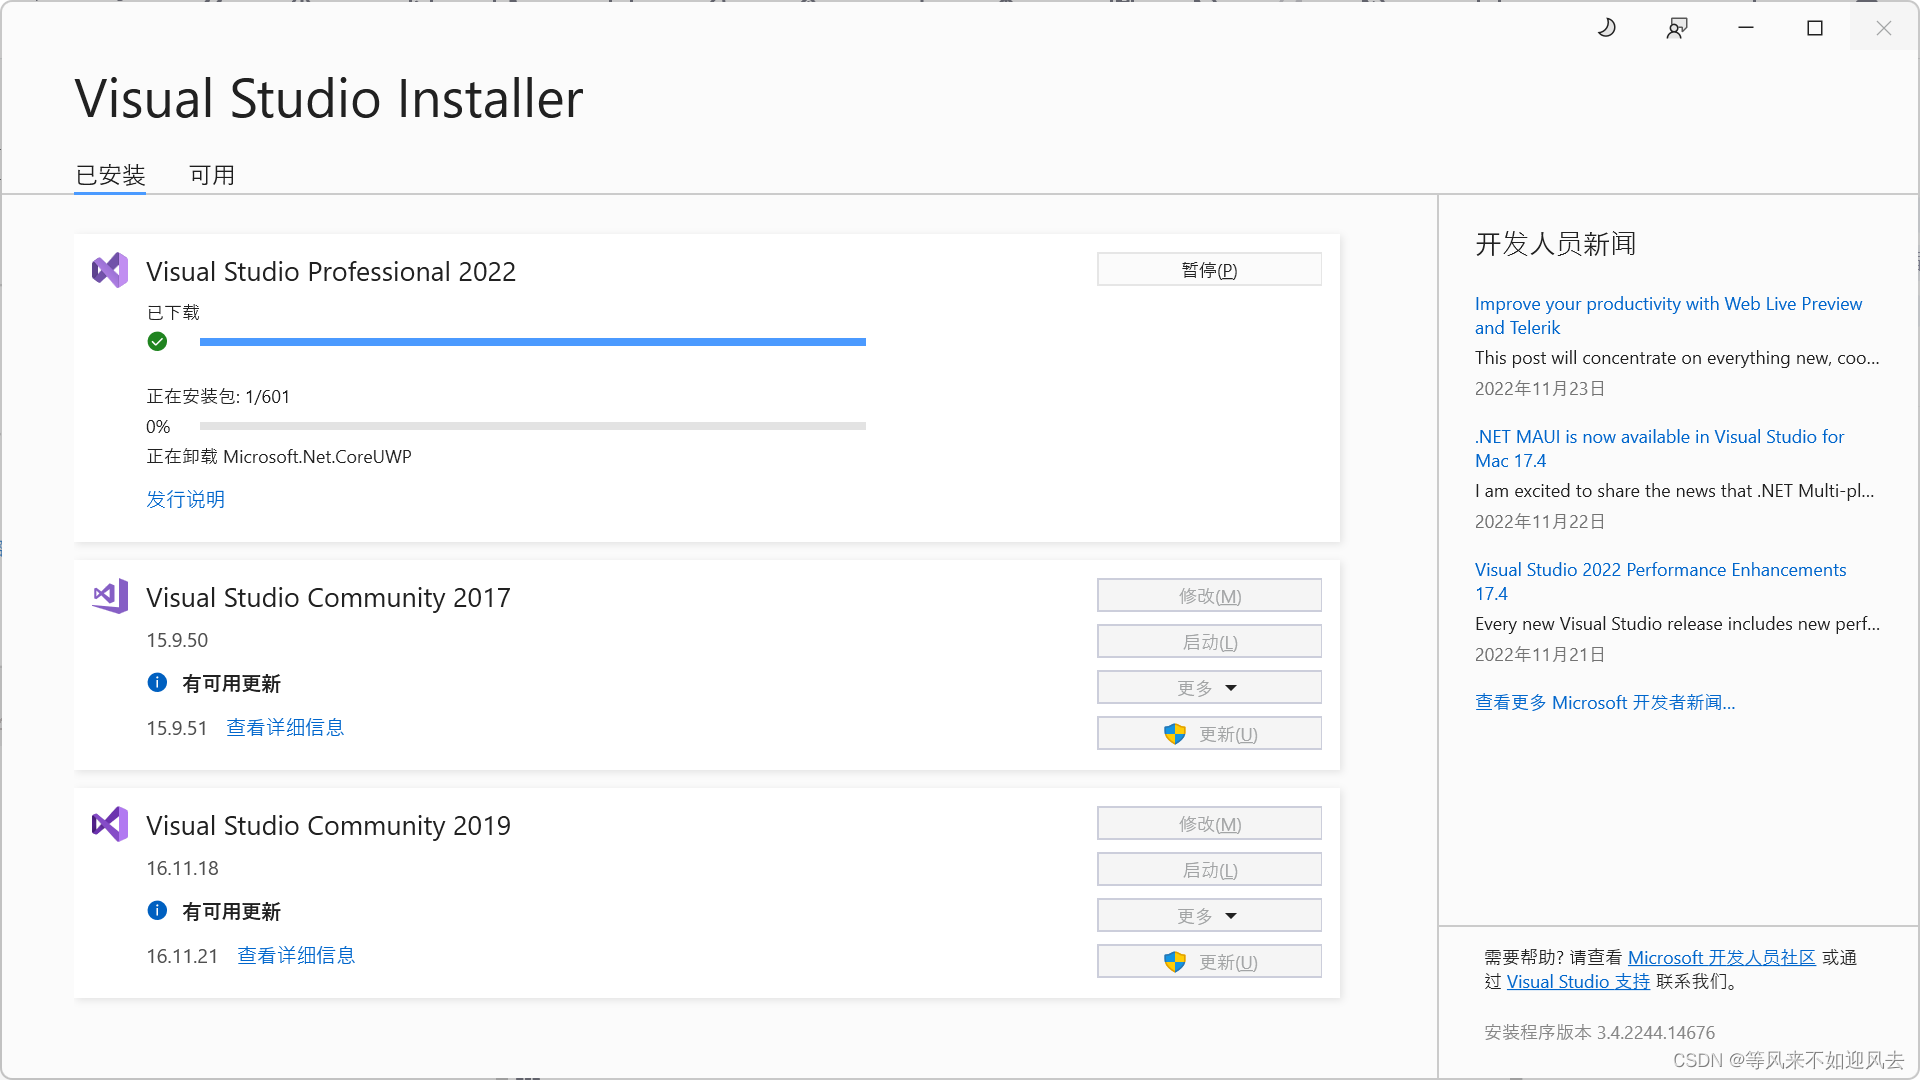Screen dimensions: 1920x1080
Task: Click 有可用更新 label under Community 2019
Action: point(231,912)
